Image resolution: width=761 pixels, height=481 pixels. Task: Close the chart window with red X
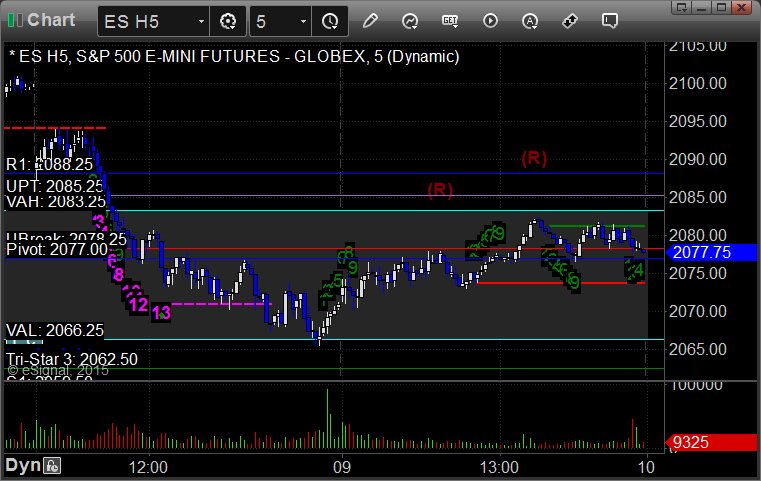tap(742, 7)
